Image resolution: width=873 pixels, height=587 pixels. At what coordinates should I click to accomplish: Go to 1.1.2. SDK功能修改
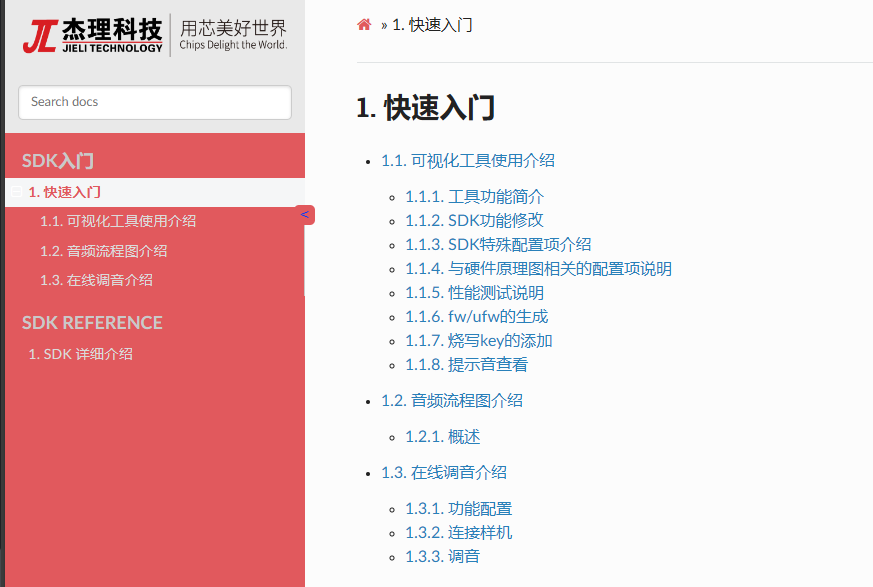coord(474,221)
